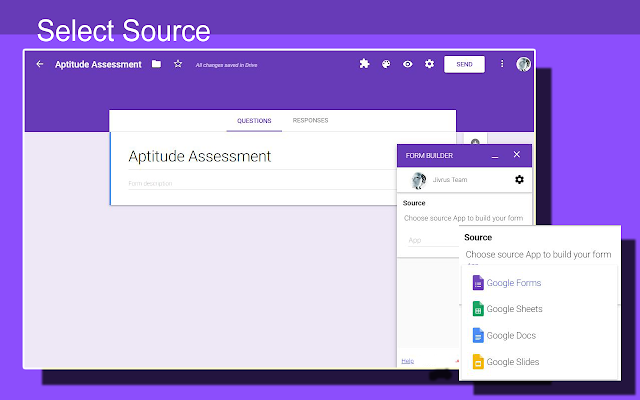This screenshot has height=400, width=640.
Task: Click the Jivrus Team name label
Action: [x=450, y=180]
